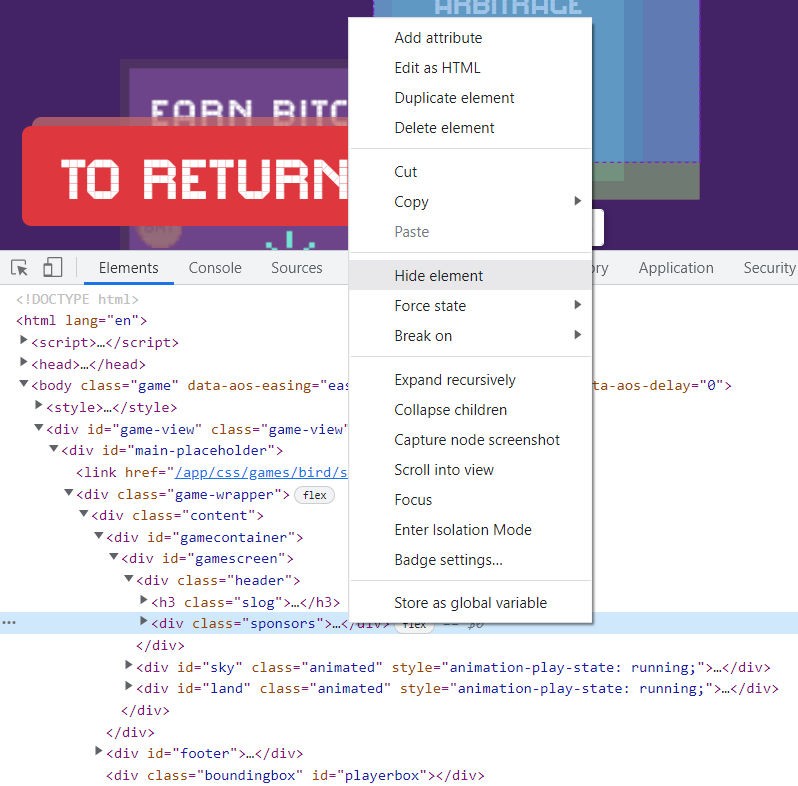Select the div id footer line
Screen dimensions: 798x786
pos(204,753)
